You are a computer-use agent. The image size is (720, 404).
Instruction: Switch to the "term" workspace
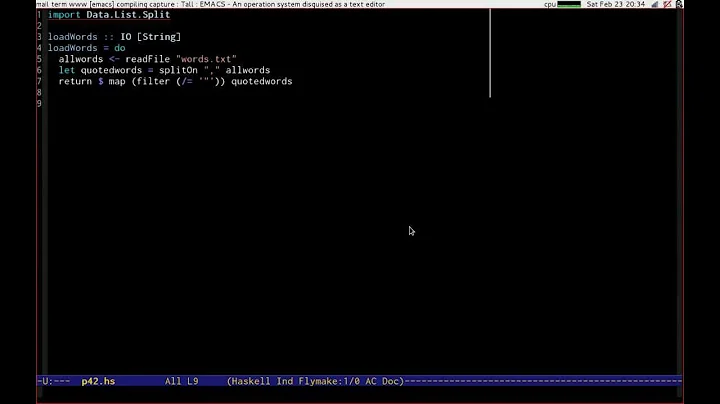(60, 4)
